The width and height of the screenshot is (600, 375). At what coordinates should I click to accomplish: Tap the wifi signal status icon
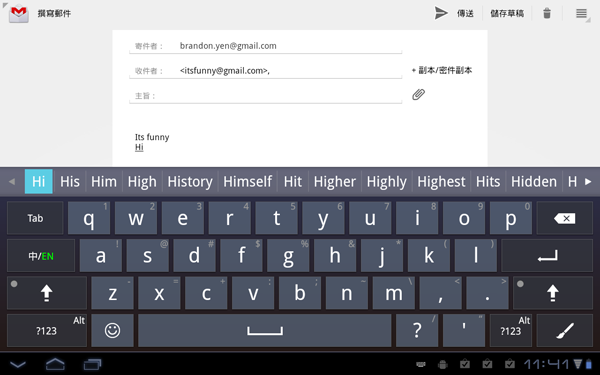[578, 364]
